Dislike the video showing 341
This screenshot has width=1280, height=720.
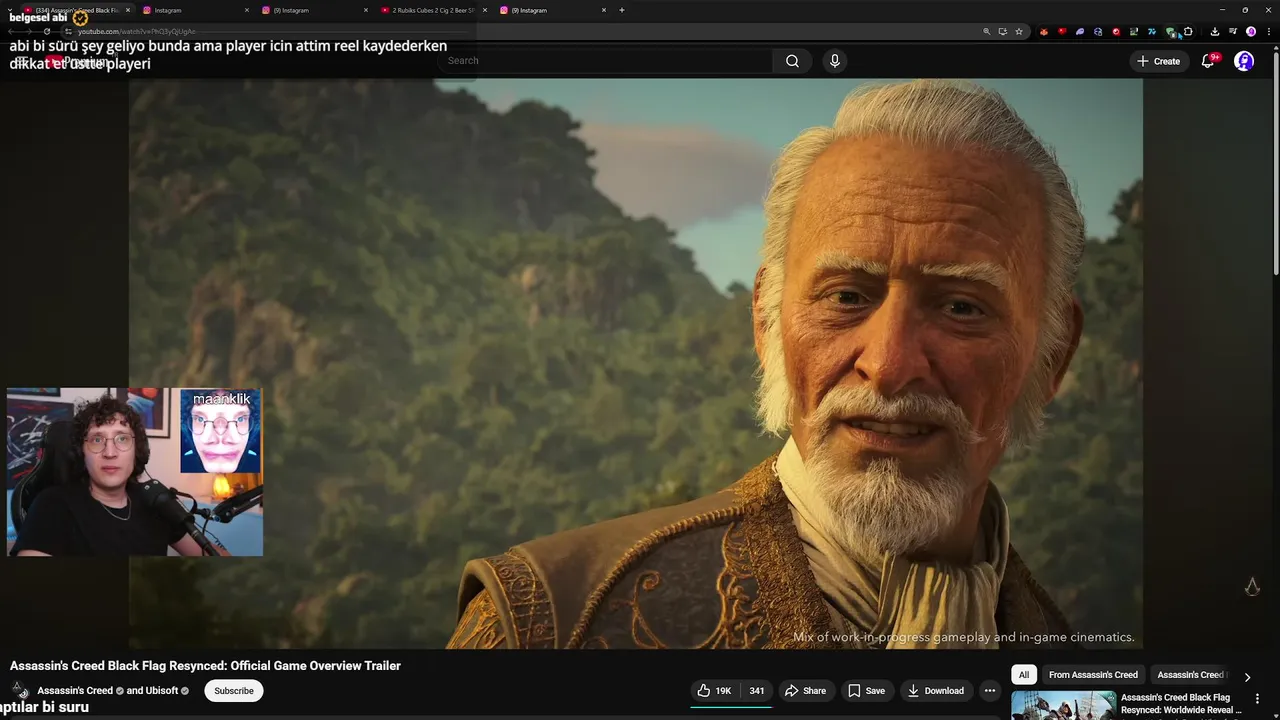757,691
